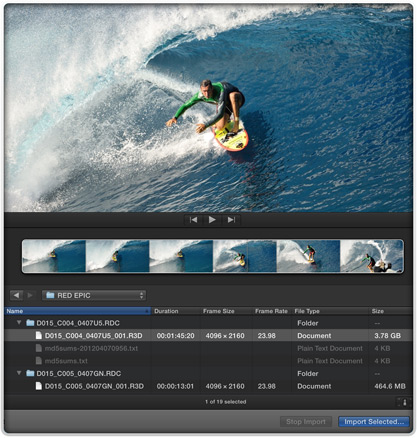Open the RED EPIC folder dropdown
Screen dimensions: 417x438
coord(94,295)
